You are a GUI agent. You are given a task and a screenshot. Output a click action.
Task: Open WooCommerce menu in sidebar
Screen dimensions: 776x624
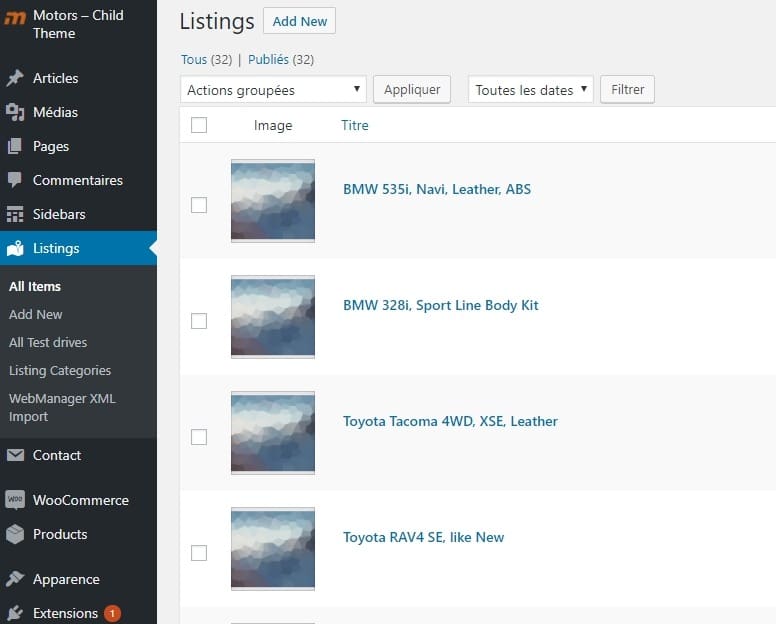[x=78, y=500]
